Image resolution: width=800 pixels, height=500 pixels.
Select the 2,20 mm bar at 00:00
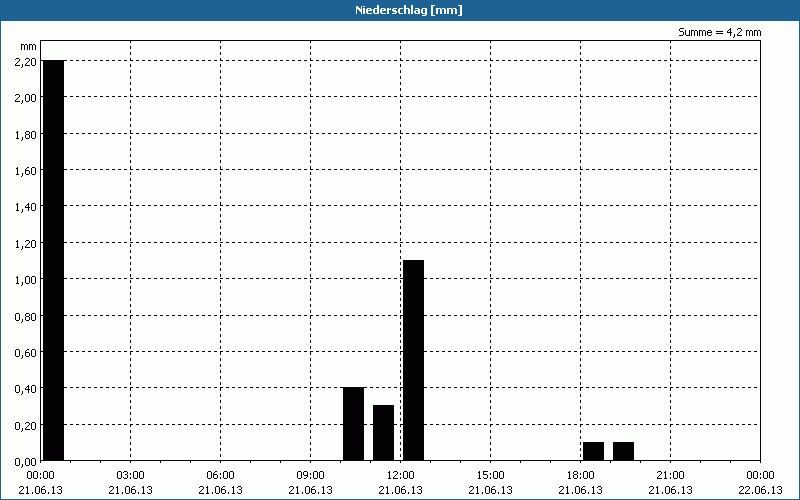click(54, 260)
